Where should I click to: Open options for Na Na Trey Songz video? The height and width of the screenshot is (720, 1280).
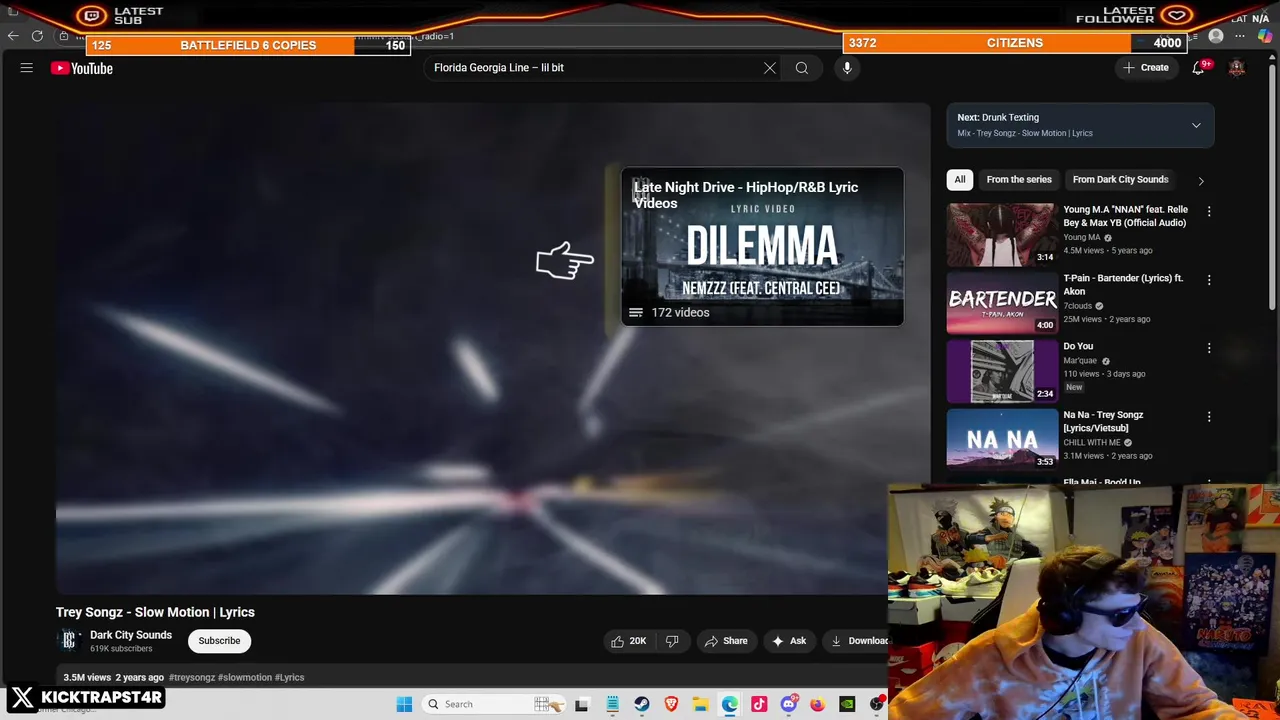coord(1209,416)
